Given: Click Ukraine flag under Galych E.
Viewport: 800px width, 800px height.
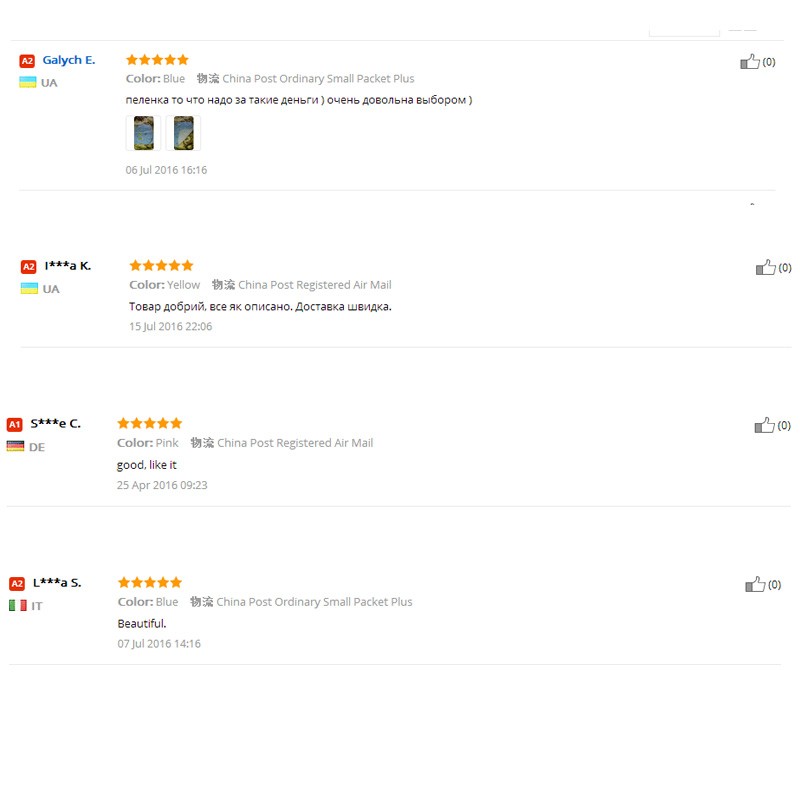Looking at the screenshot, I should (x=27, y=82).
